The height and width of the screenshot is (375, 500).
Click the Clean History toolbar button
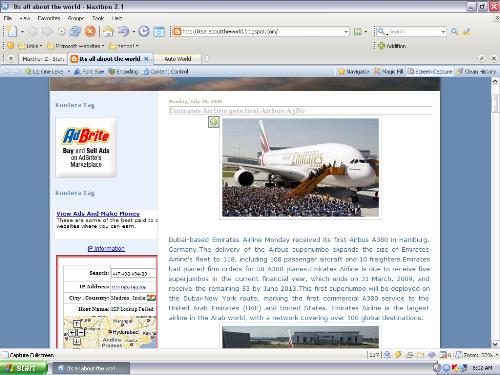[x=476, y=71]
